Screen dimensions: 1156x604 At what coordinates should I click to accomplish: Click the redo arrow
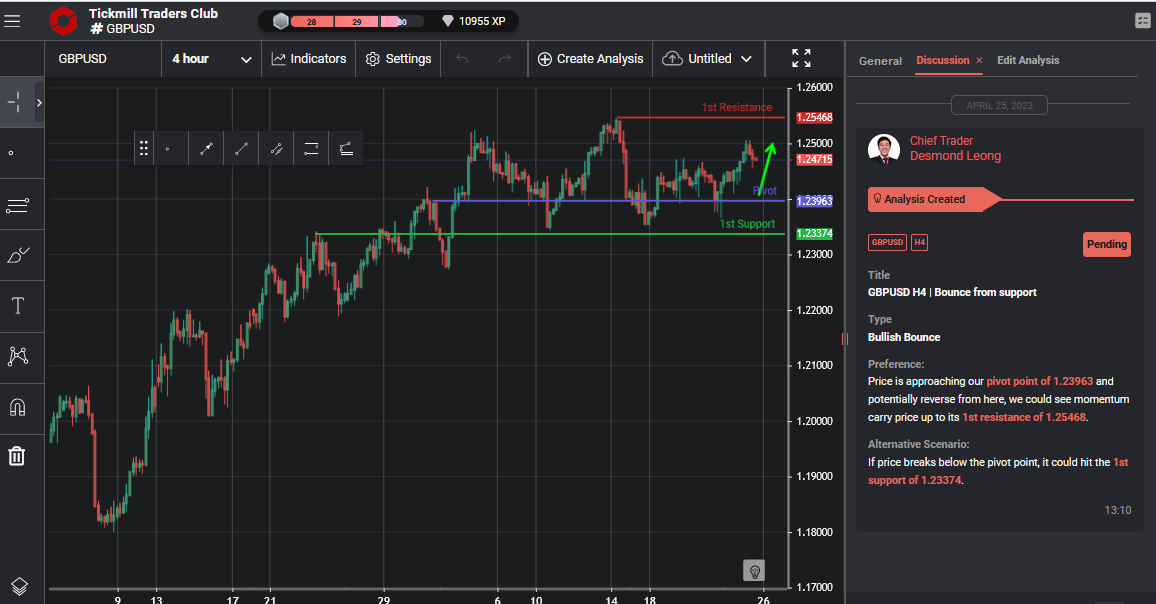pyautogui.click(x=505, y=59)
